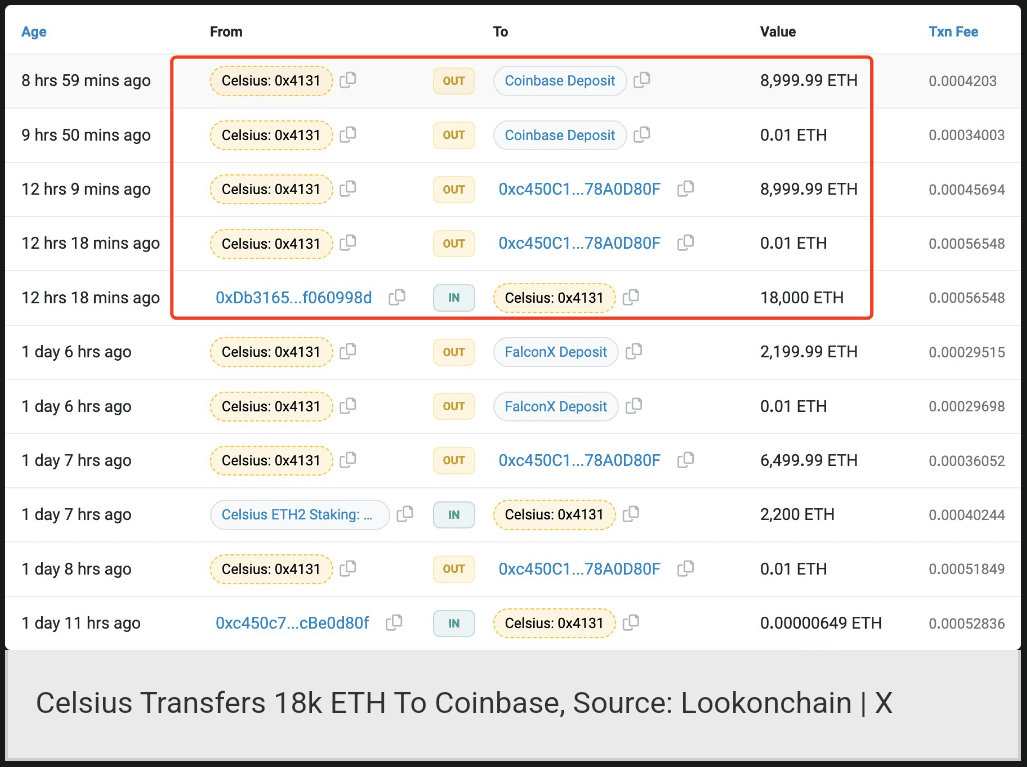
Task: Copy the 0xc450c7...cBe0d80f address in the last row
Action: [393, 623]
